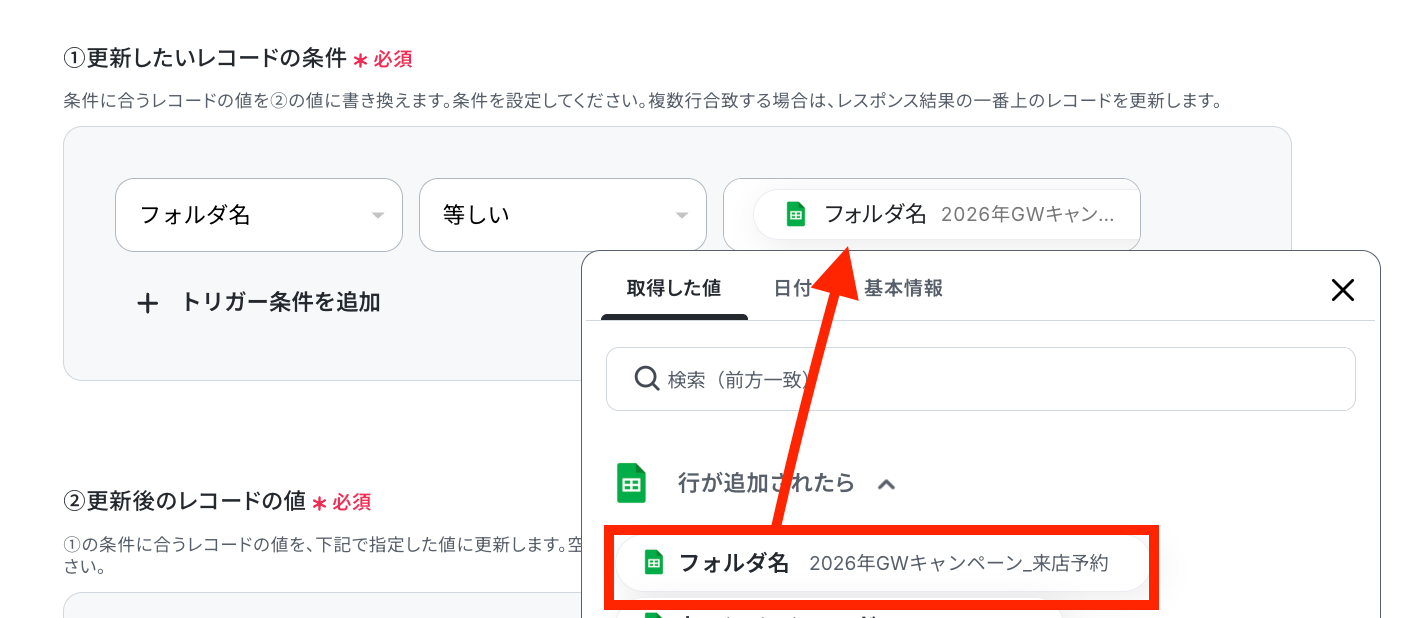Collapse 行が追加されたら with the chevron
The width and height of the screenshot is (1428, 618).
click(886, 484)
